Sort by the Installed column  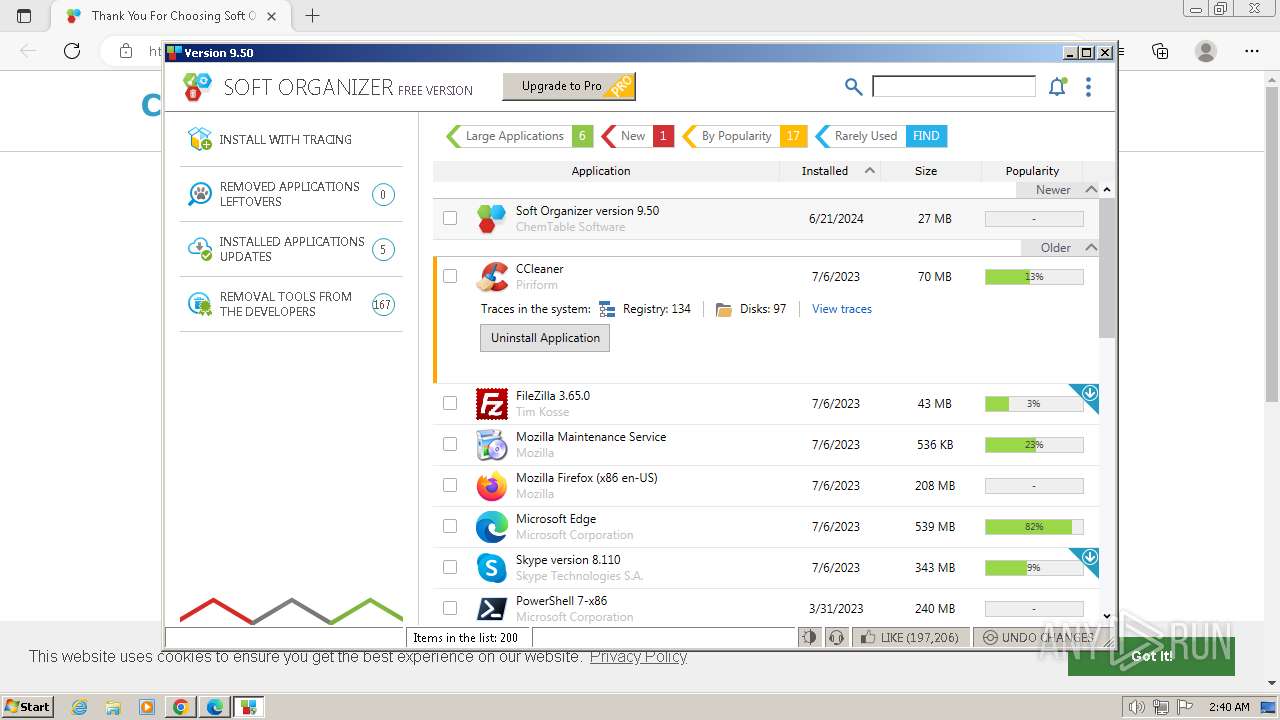pyautogui.click(x=831, y=171)
